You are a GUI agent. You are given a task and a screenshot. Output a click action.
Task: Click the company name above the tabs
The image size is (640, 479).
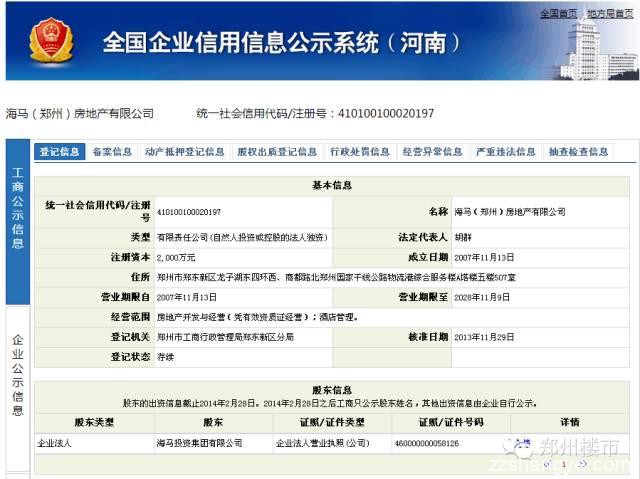pos(80,113)
